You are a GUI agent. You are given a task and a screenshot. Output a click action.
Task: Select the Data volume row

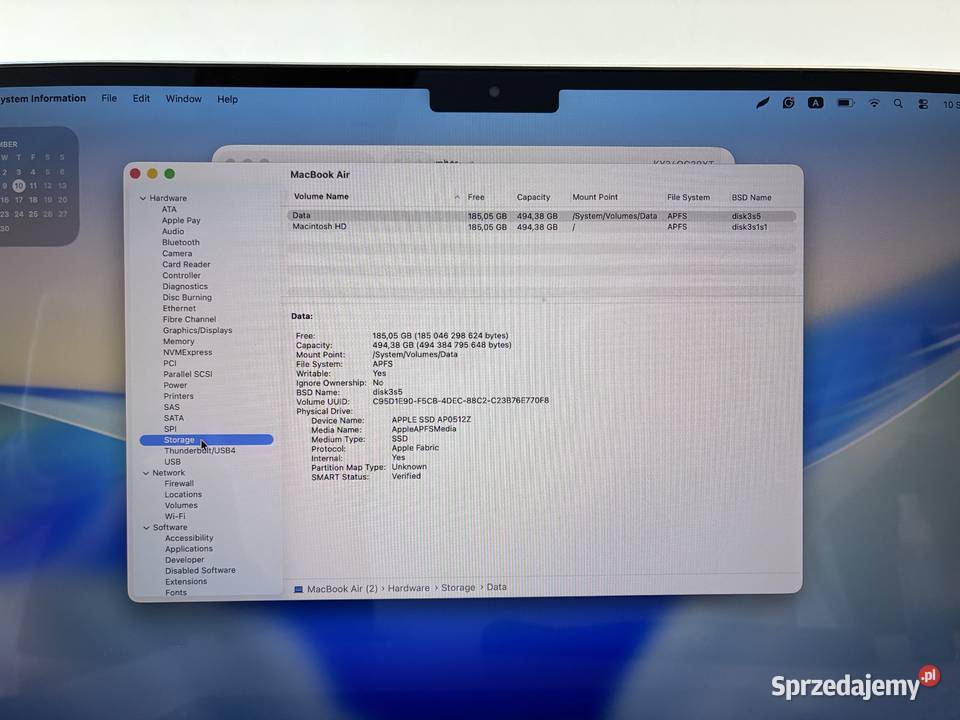(x=541, y=216)
